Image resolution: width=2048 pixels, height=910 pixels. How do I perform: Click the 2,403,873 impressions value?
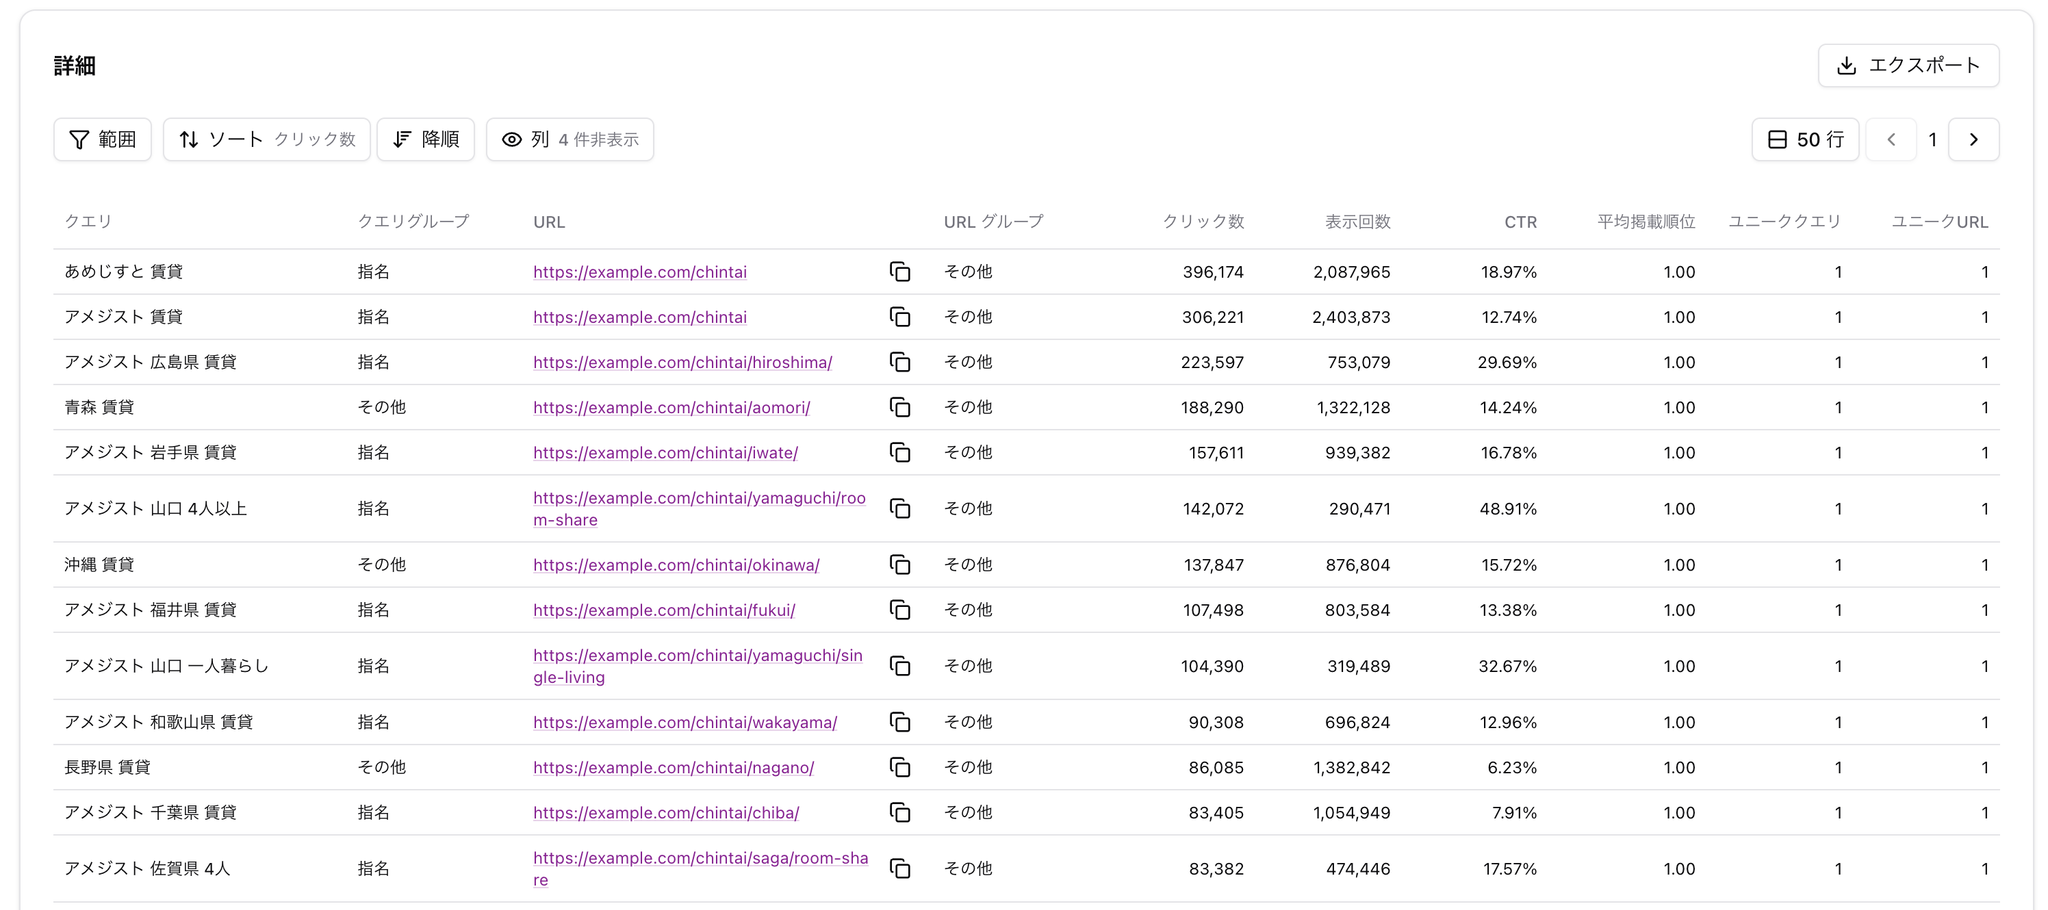[x=1352, y=317]
